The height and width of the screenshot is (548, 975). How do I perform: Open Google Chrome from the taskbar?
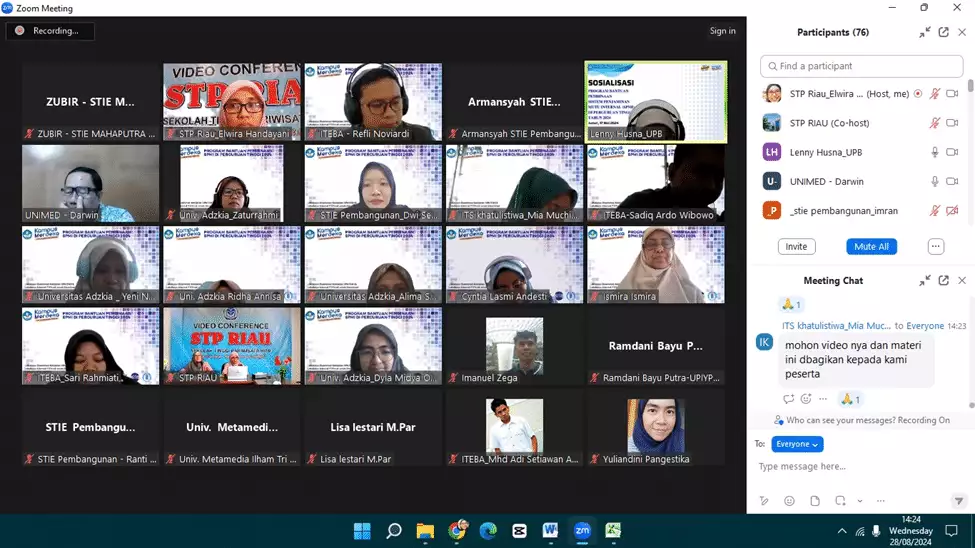(x=457, y=531)
